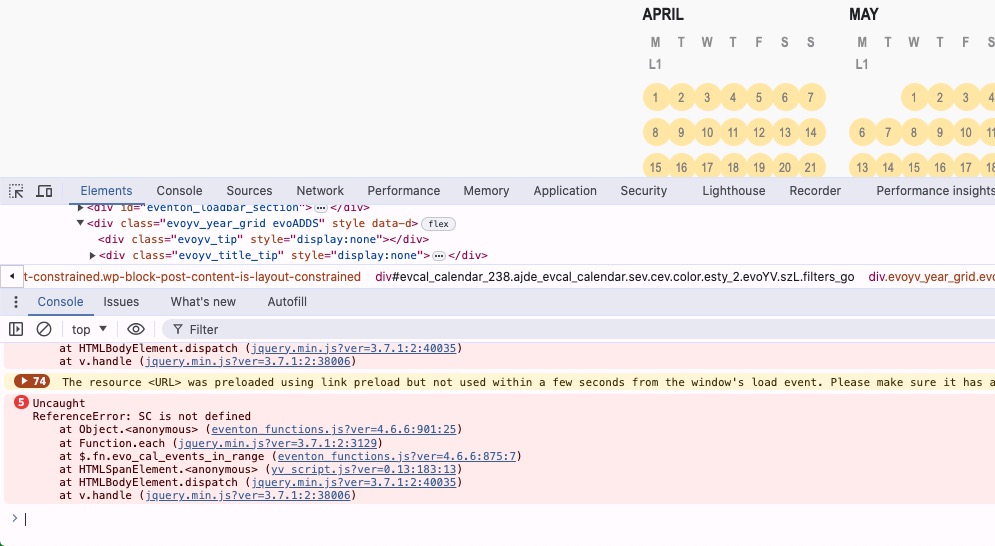Viewport: 995px width, 546px height.
Task: Click the console prompt input line
Action: (x=508, y=519)
